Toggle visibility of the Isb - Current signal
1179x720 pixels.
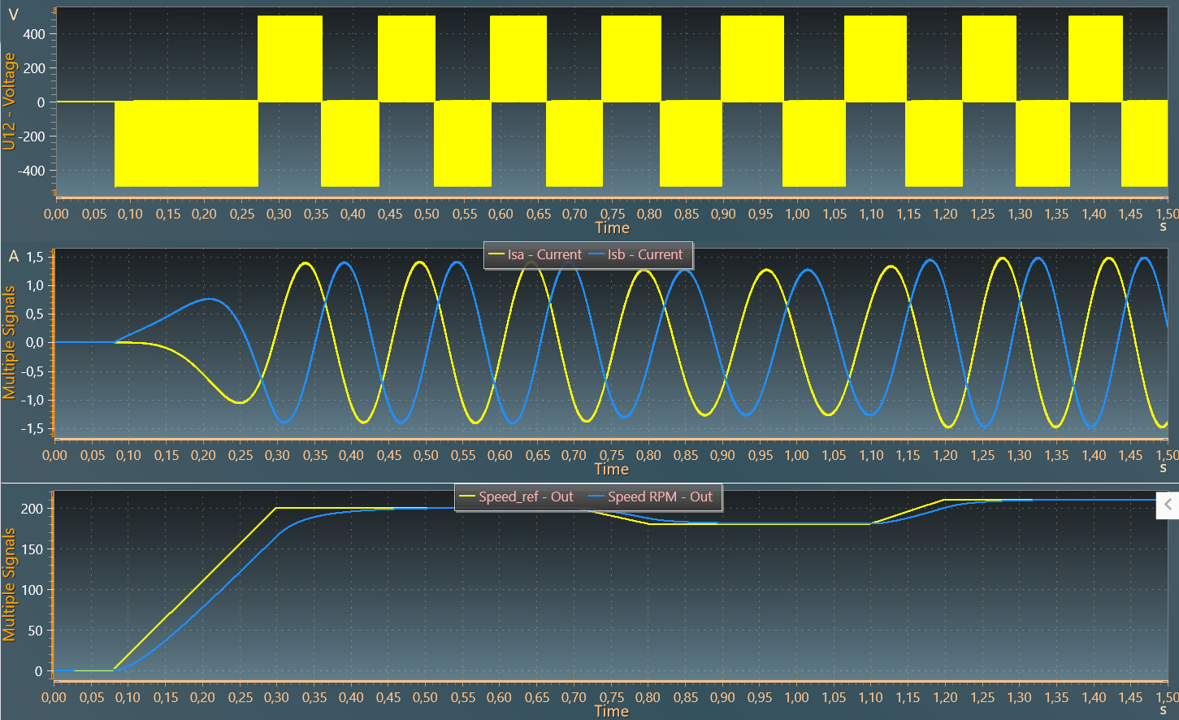point(646,255)
